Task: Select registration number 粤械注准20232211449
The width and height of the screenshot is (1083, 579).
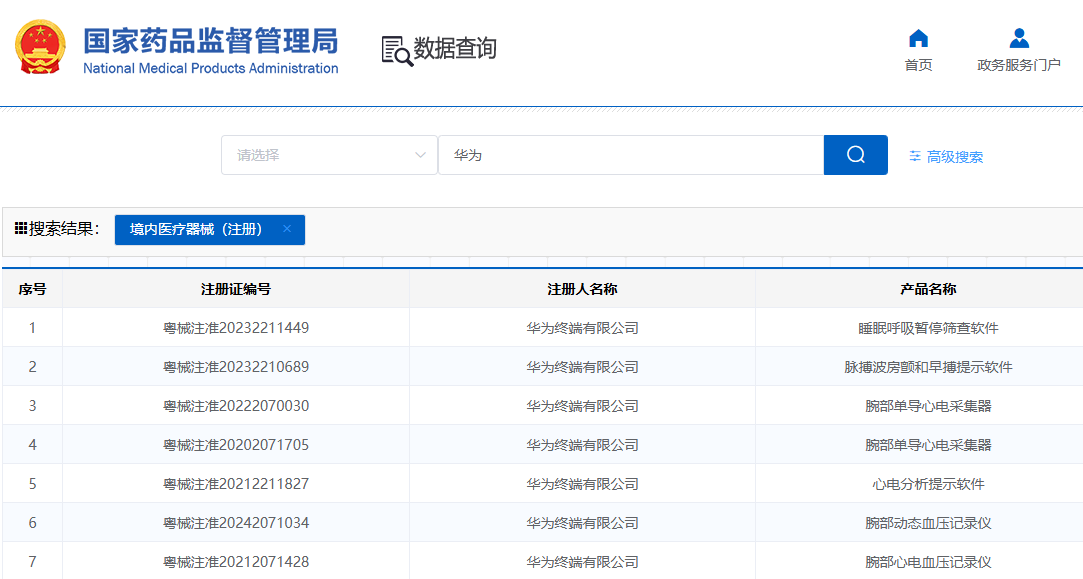Action: [x=236, y=328]
